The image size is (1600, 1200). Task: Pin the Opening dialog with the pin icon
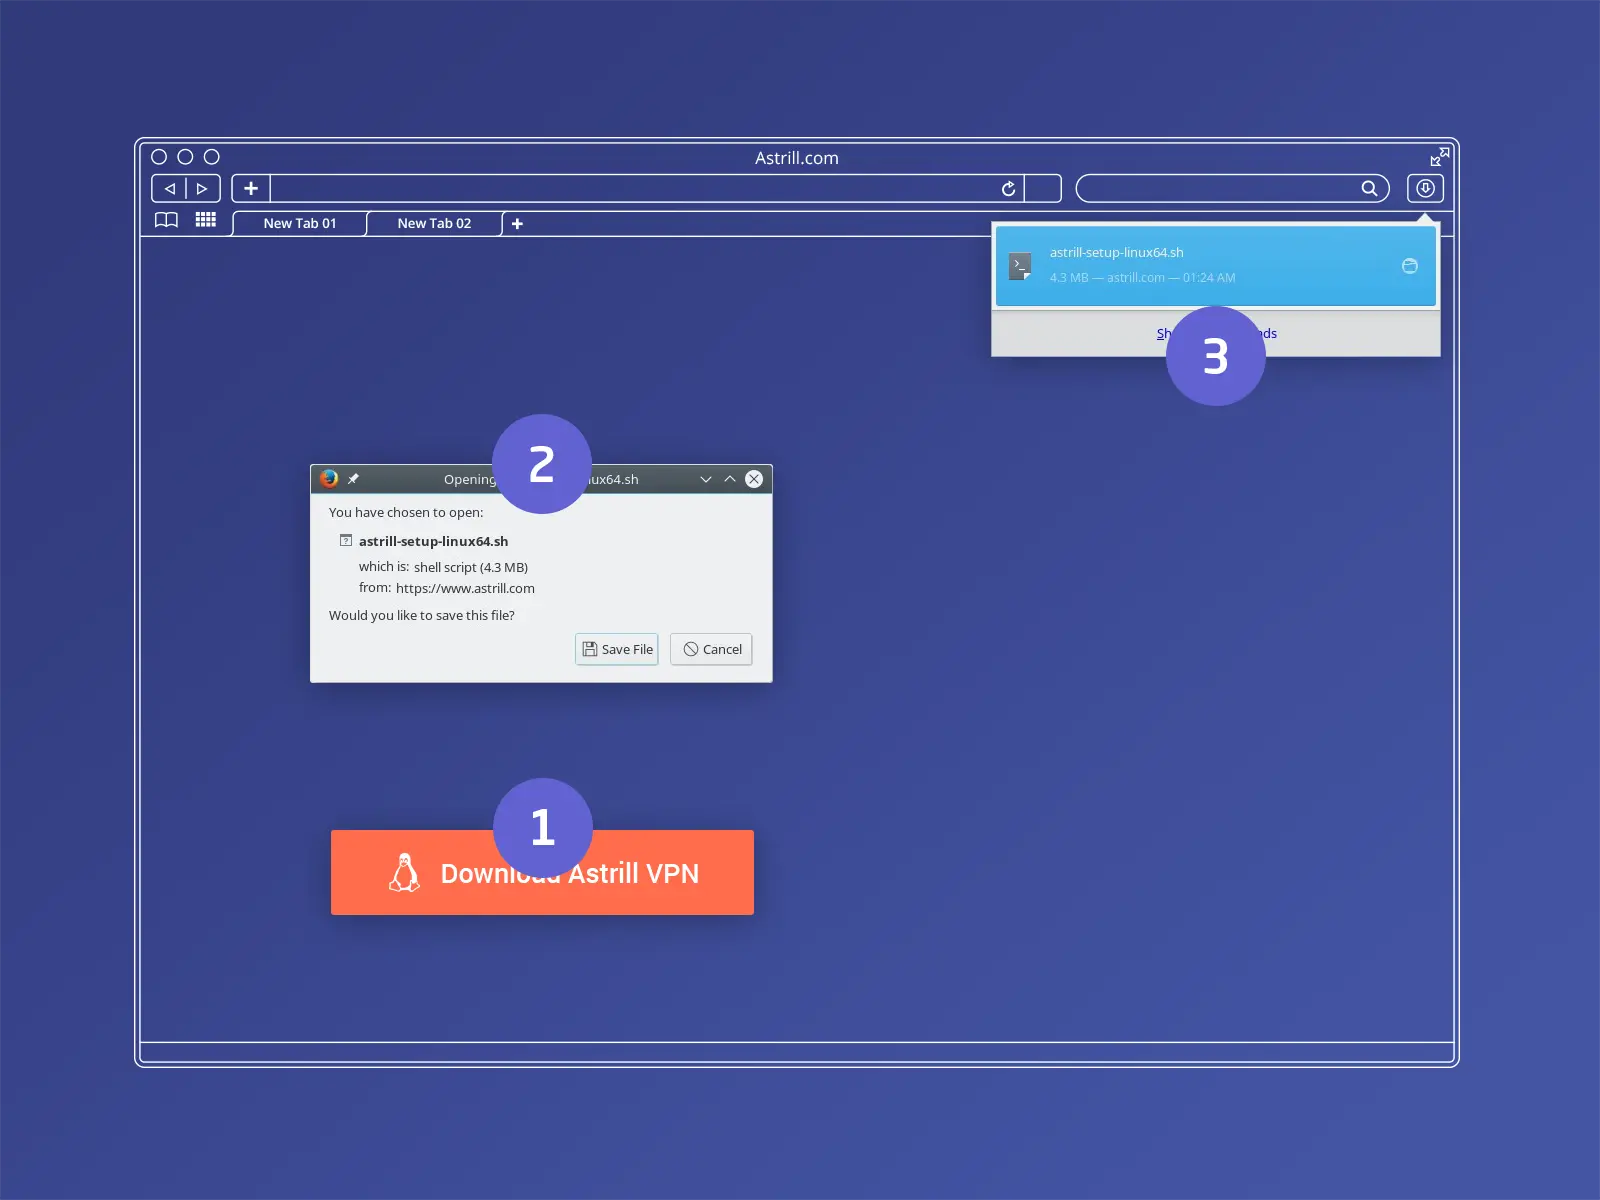click(353, 479)
